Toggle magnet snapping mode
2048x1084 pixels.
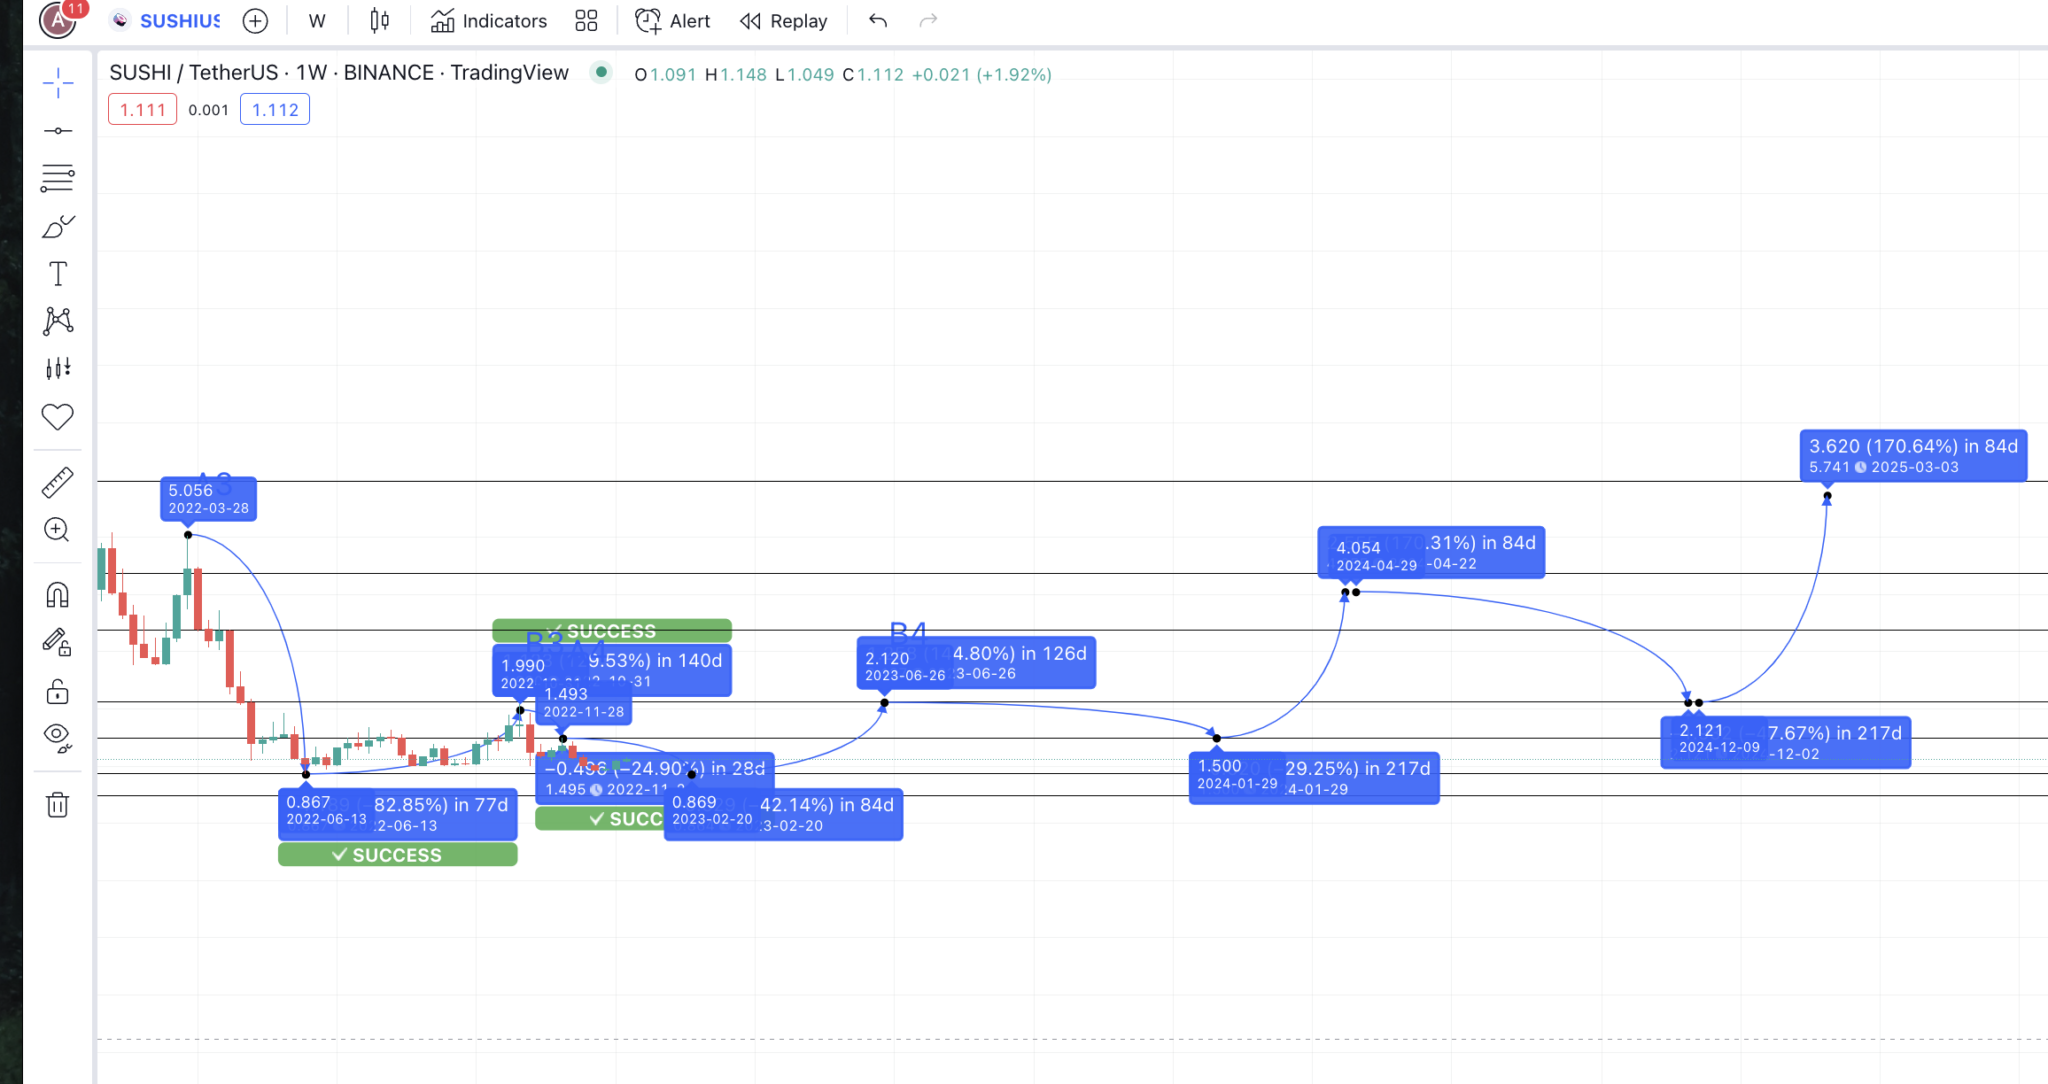coord(58,596)
